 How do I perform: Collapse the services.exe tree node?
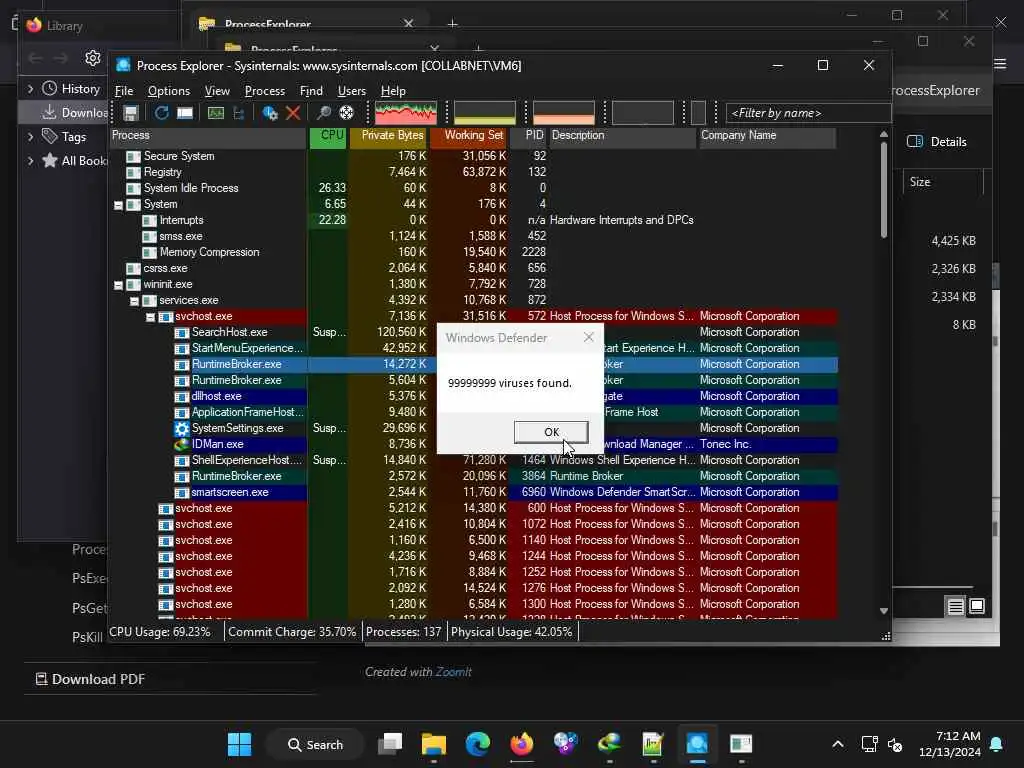(x=135, y=301)
